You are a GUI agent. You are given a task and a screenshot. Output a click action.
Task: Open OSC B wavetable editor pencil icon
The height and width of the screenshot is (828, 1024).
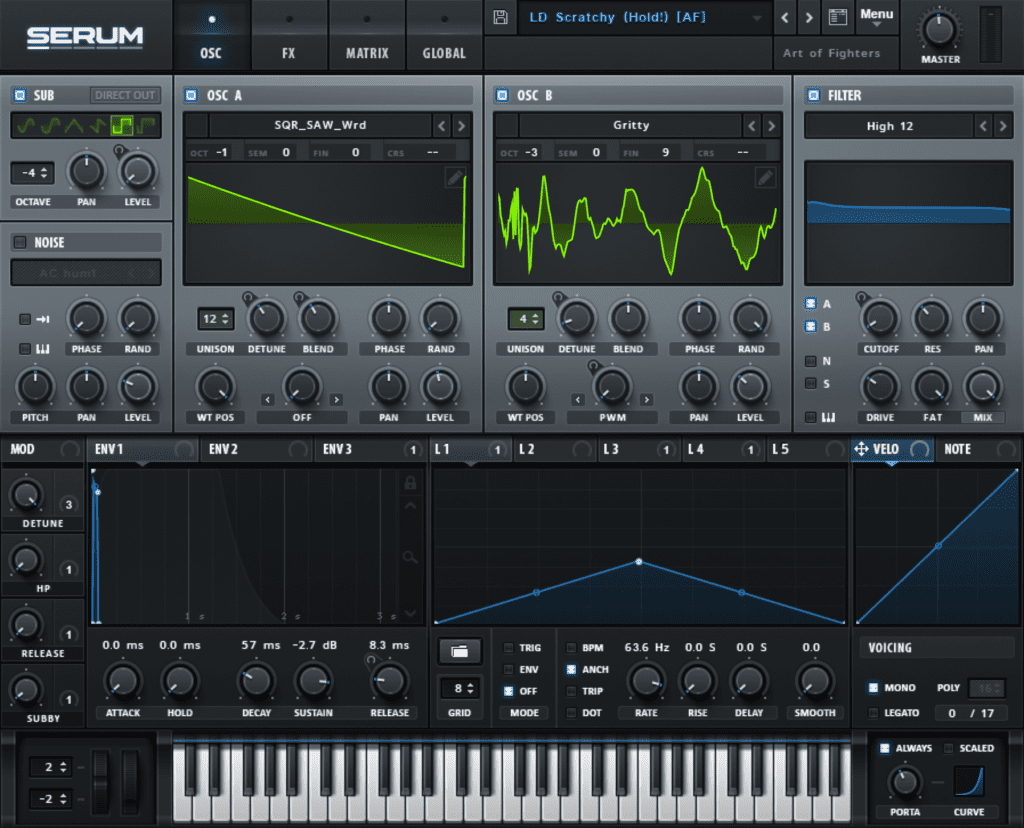point(765,177)
